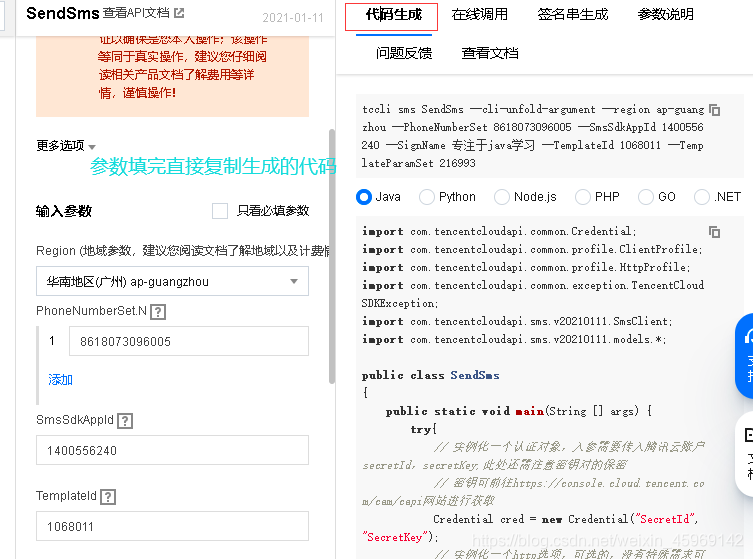The height and width of the screenshot is (559, 753).
Task: Open PhoneNumberSet.N help tooltip icon
Action: (158, 312)
